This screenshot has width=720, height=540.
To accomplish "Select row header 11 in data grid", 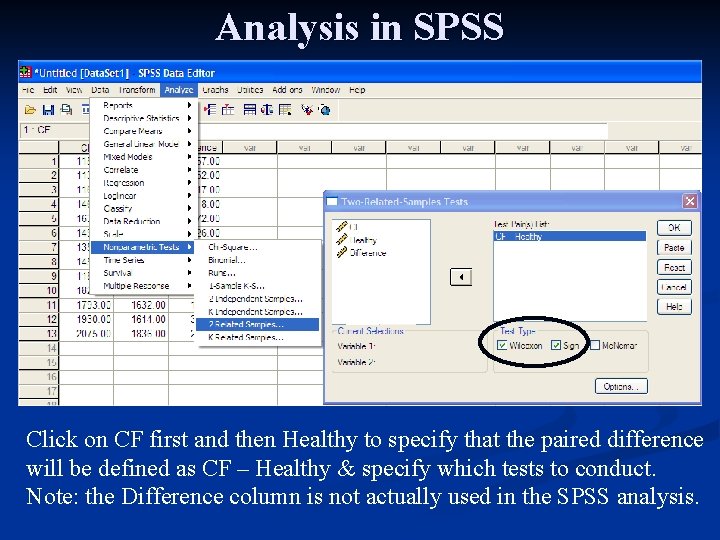I will tap(39, 305).
